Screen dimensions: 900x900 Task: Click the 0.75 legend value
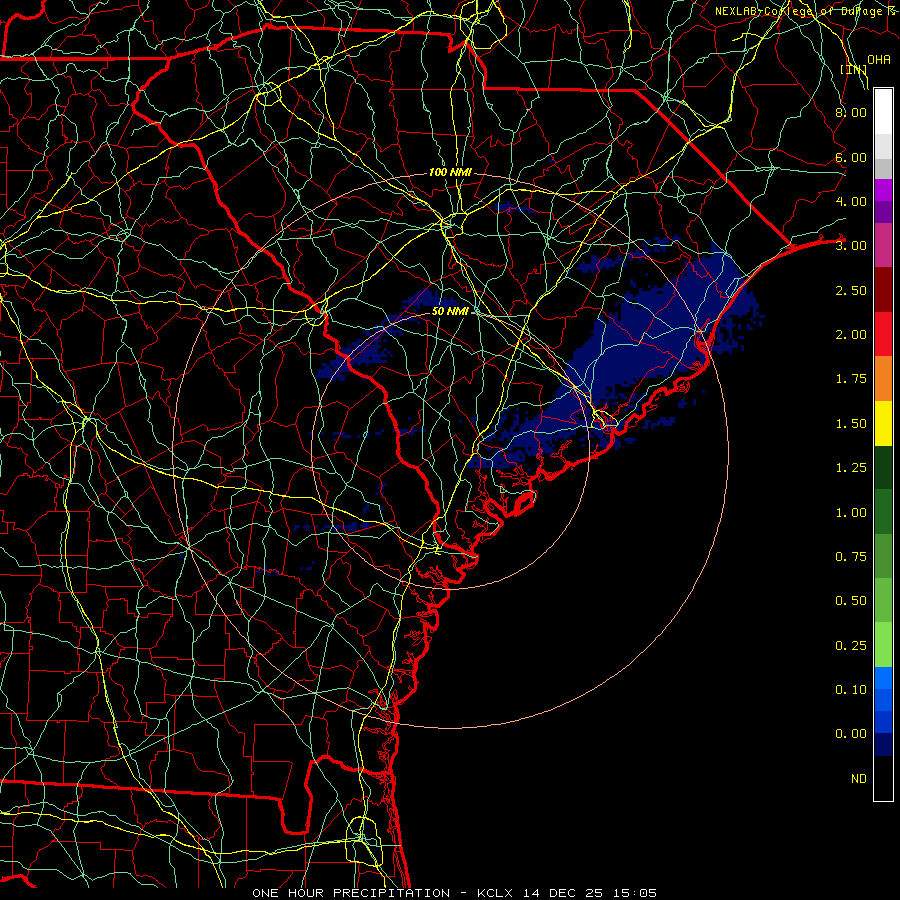851,557
